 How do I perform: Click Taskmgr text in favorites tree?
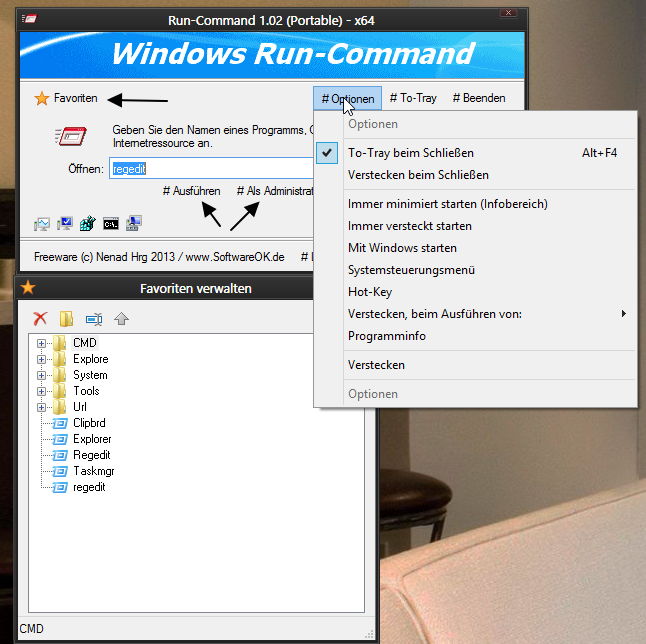[94, 471]
